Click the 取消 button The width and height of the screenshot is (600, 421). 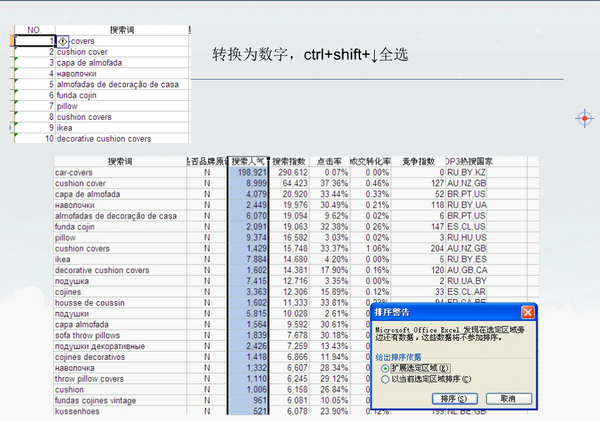(509, 398)
